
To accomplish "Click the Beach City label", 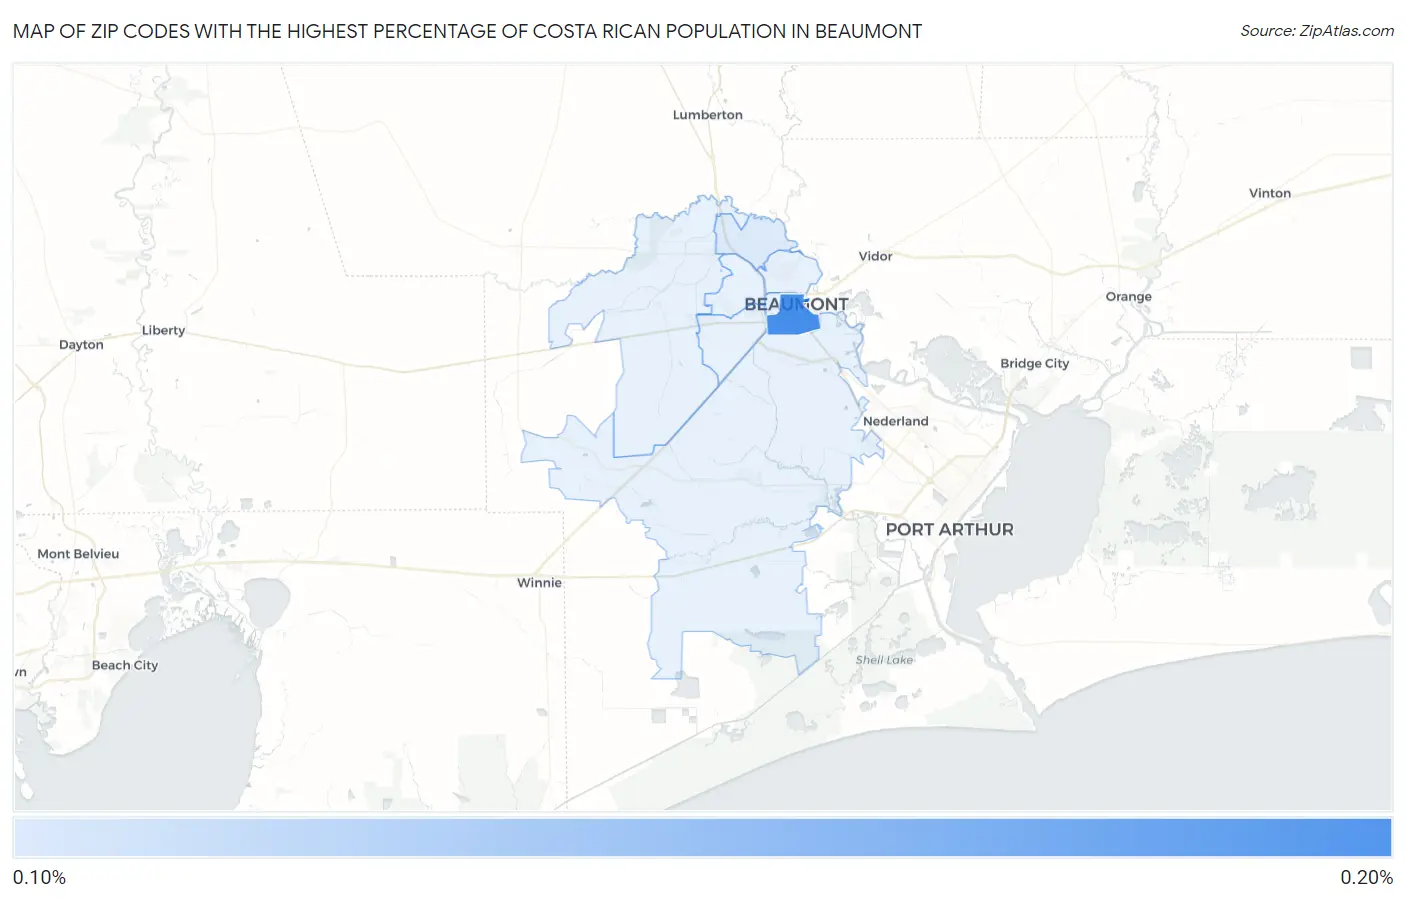I will coord(125,665).
